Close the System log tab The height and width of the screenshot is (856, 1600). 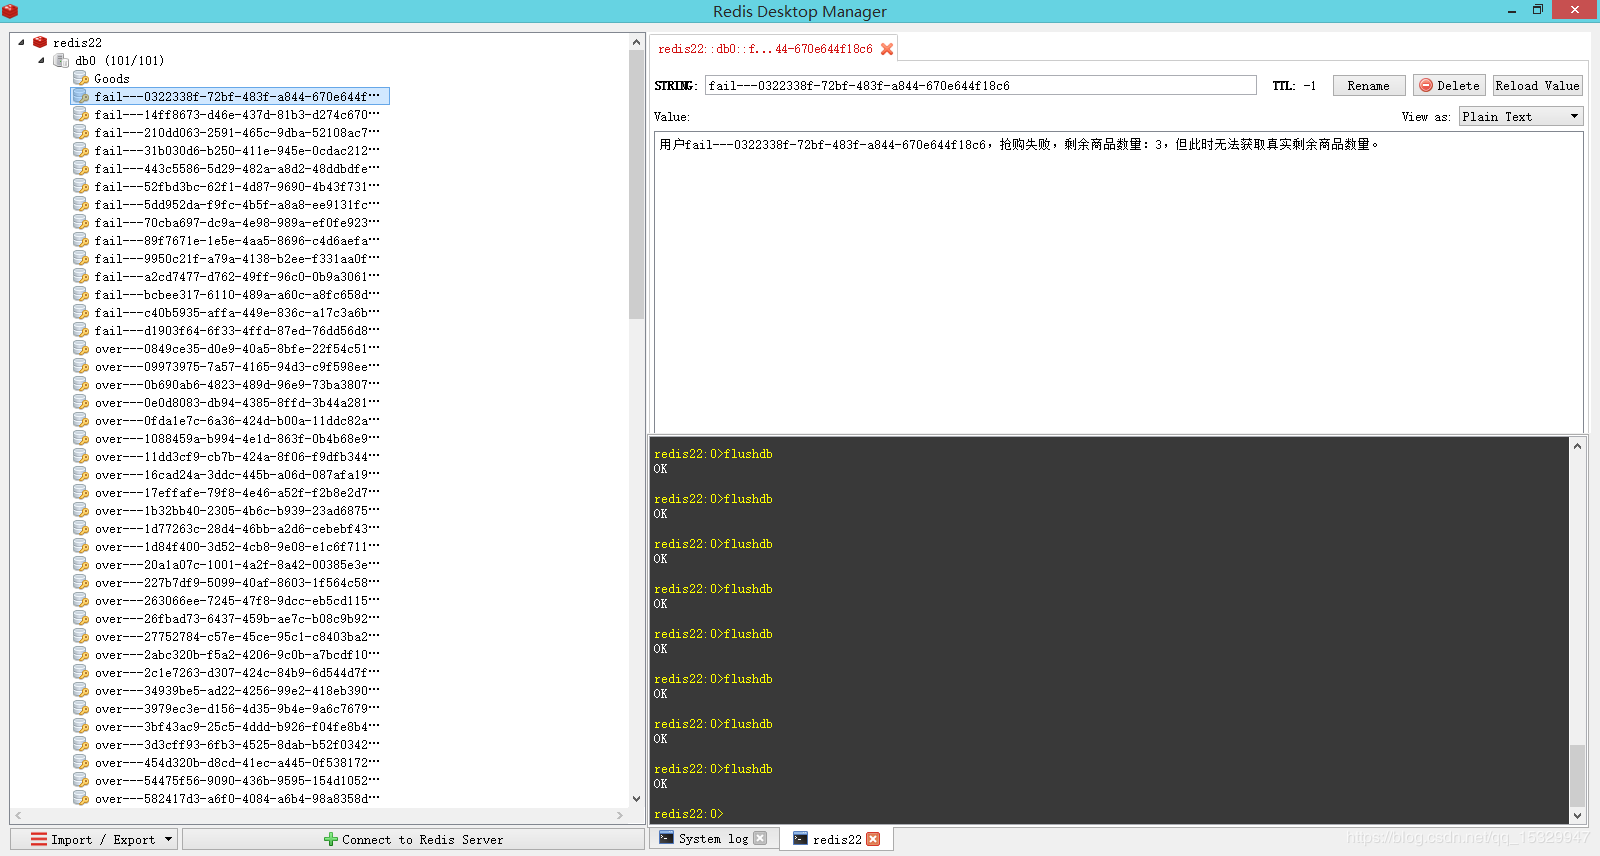click(760, 838)
